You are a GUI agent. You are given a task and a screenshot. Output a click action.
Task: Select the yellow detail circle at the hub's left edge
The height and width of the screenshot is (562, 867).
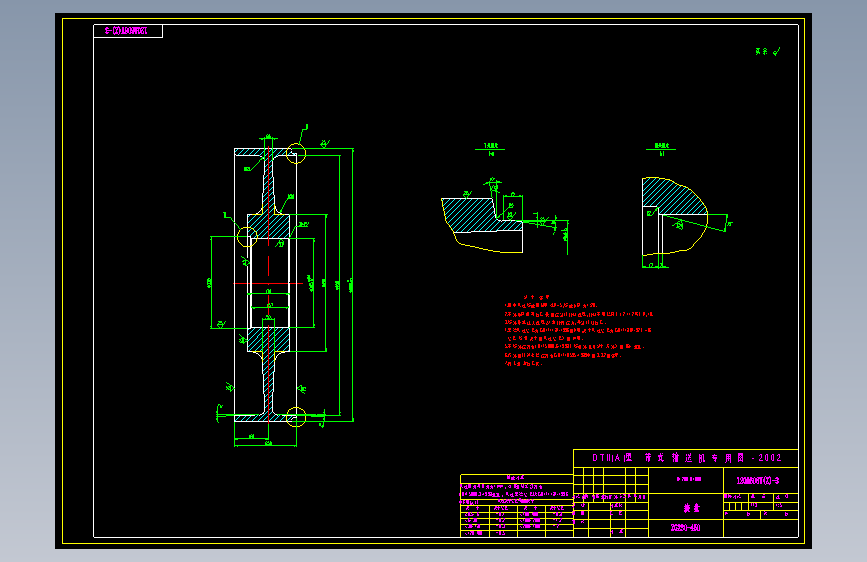[x=247, y=237]
